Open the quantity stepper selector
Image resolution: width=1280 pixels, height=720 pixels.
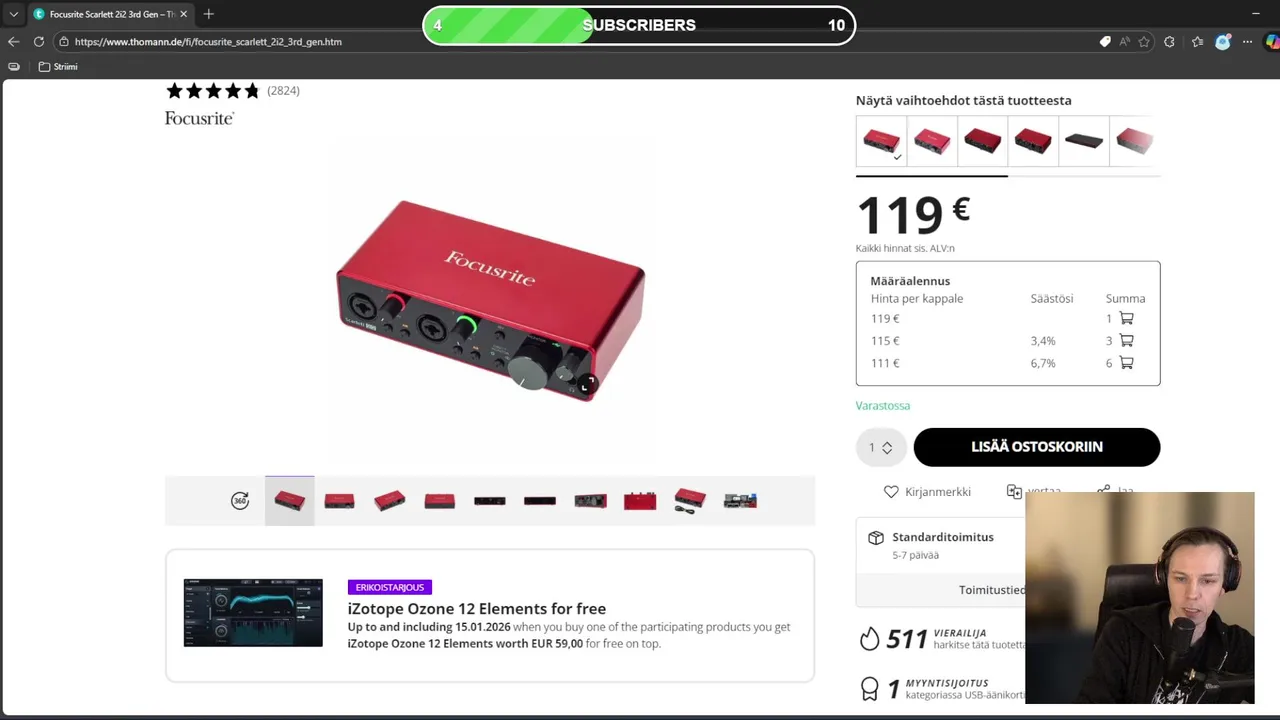(x=881, y=447)
